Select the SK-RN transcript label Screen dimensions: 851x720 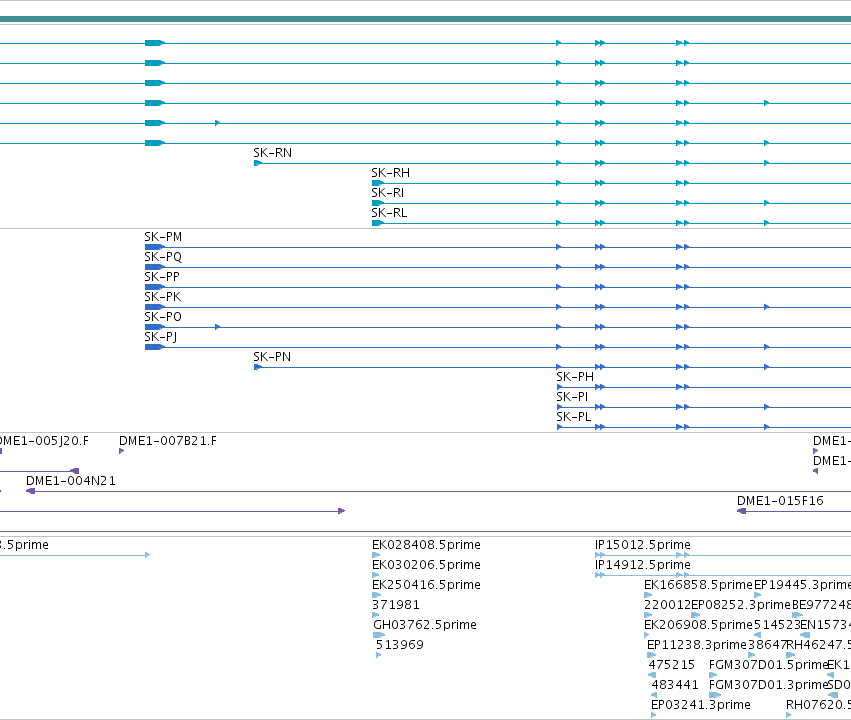click(272, 153)
